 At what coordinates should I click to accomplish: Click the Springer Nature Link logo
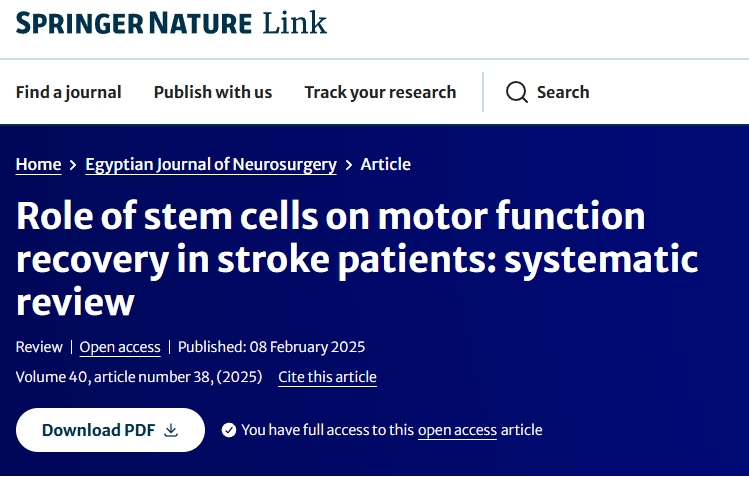tap(171, 23)
